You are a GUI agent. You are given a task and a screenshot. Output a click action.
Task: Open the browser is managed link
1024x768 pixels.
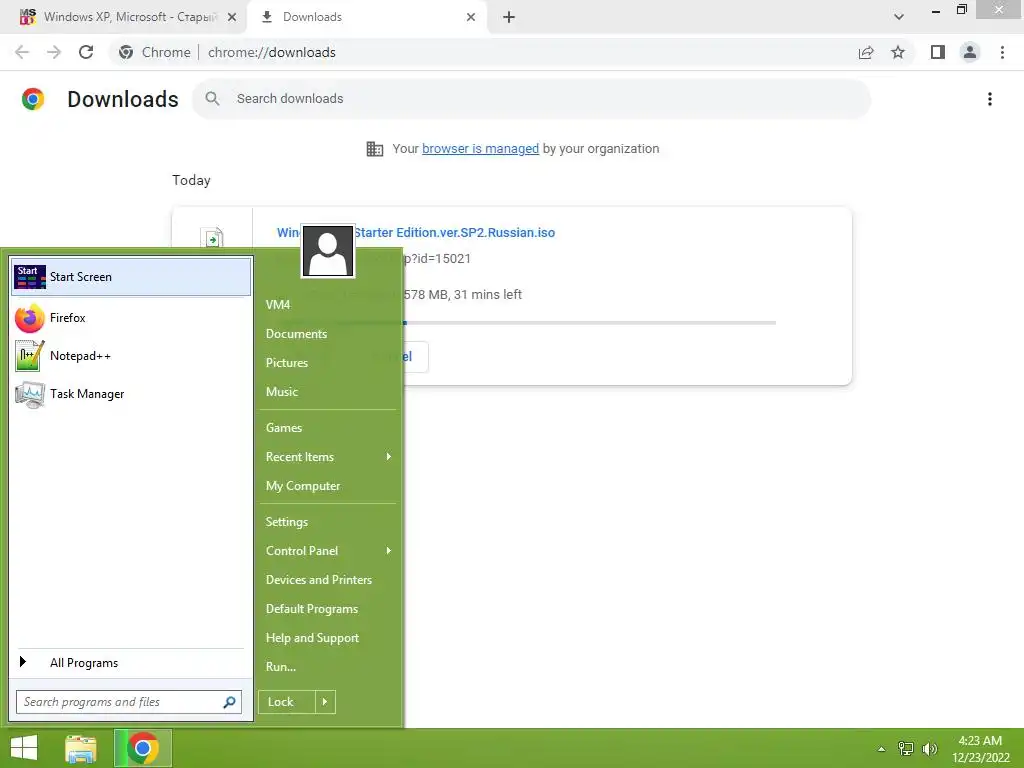click(481, 149)
